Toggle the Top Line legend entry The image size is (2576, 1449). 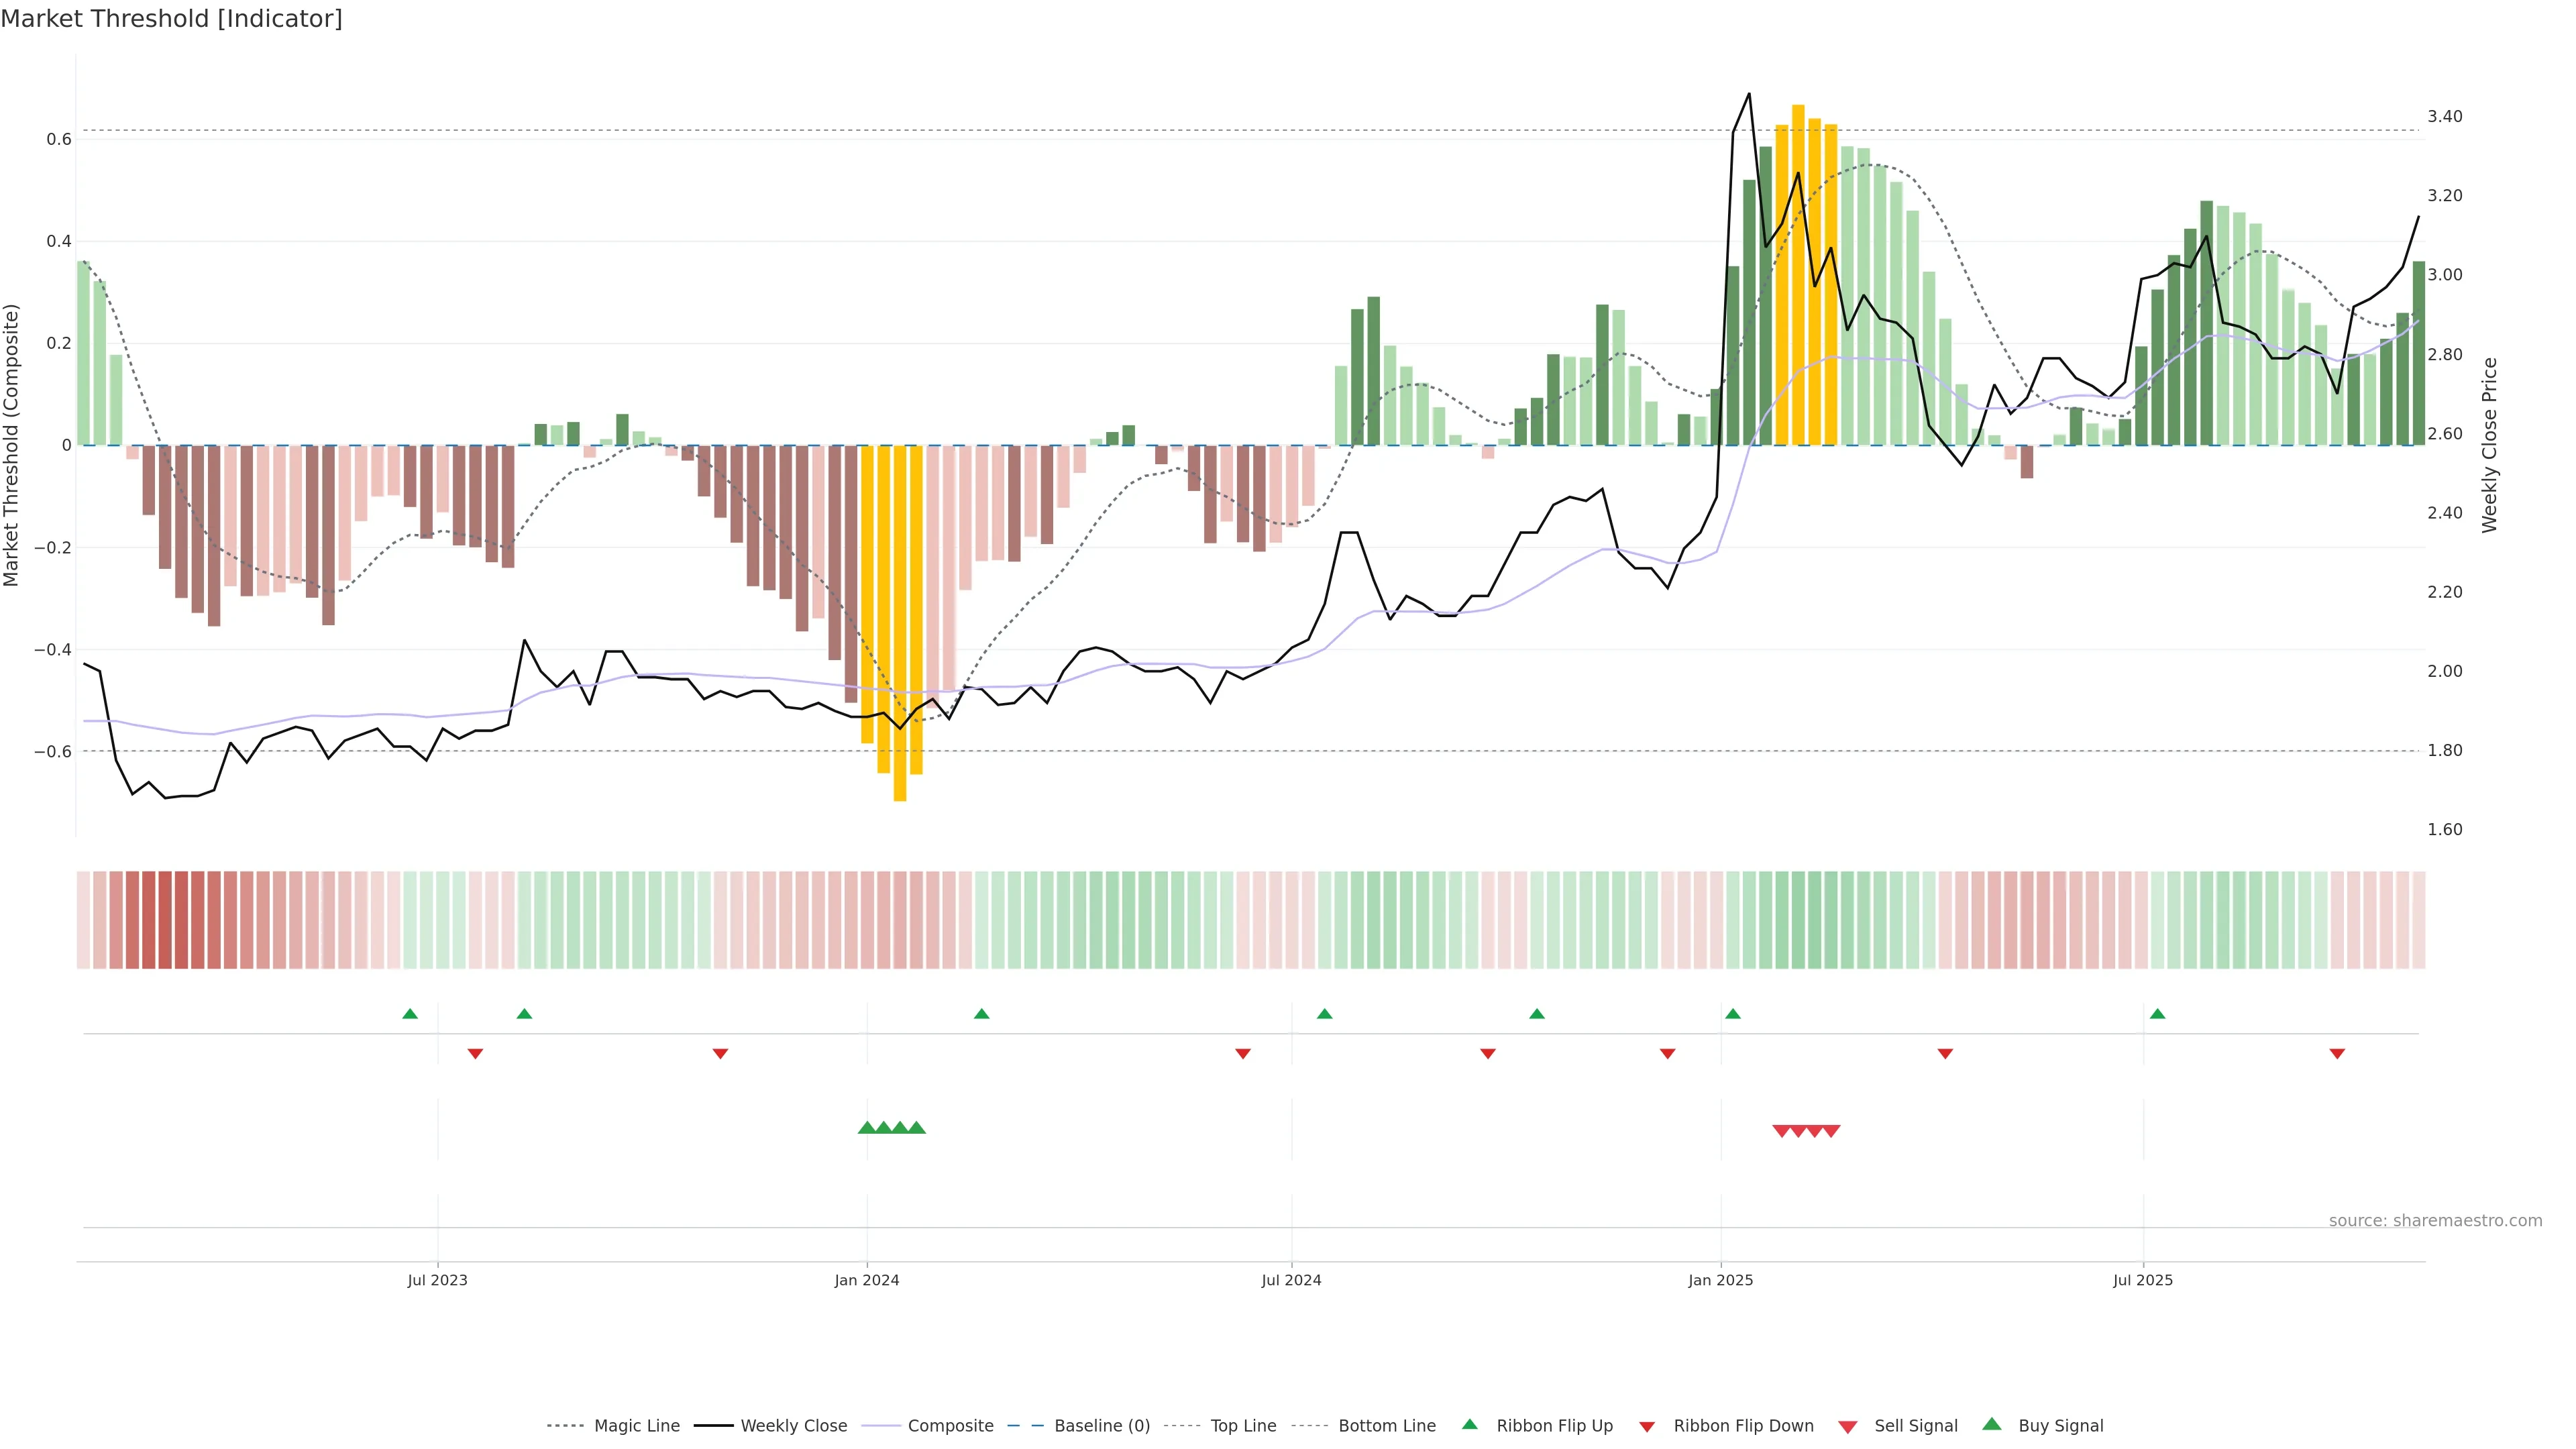(x=1243, y=1426)
